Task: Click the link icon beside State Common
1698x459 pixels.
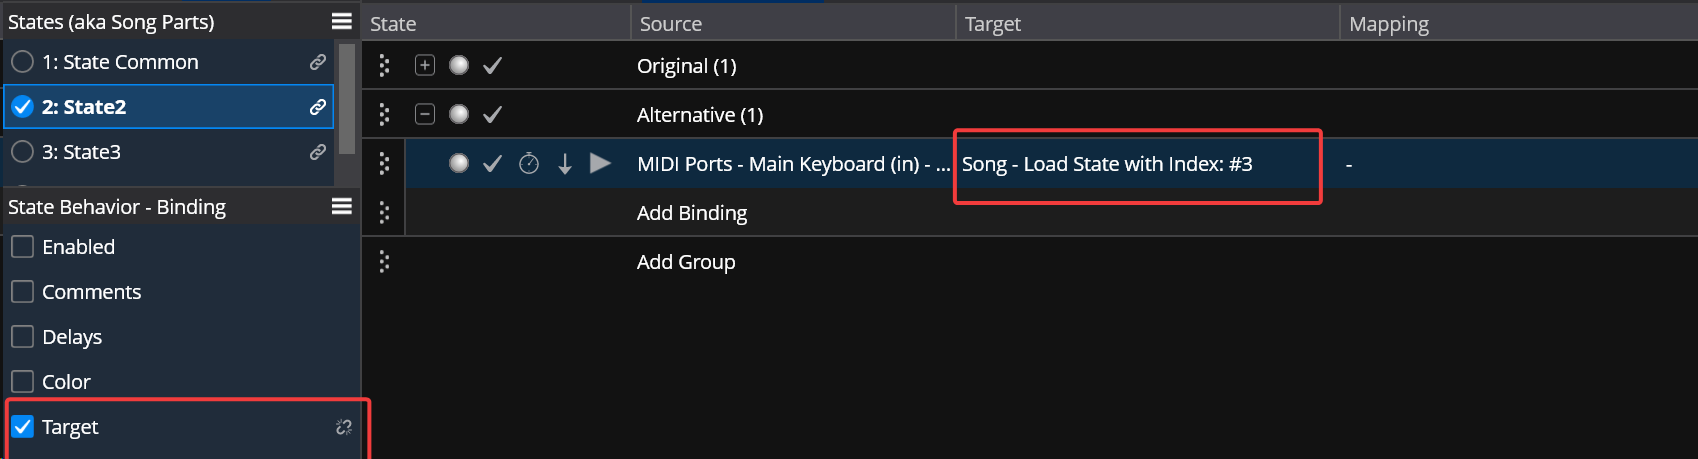Action: pyautogui.click(x=317, y=62)
